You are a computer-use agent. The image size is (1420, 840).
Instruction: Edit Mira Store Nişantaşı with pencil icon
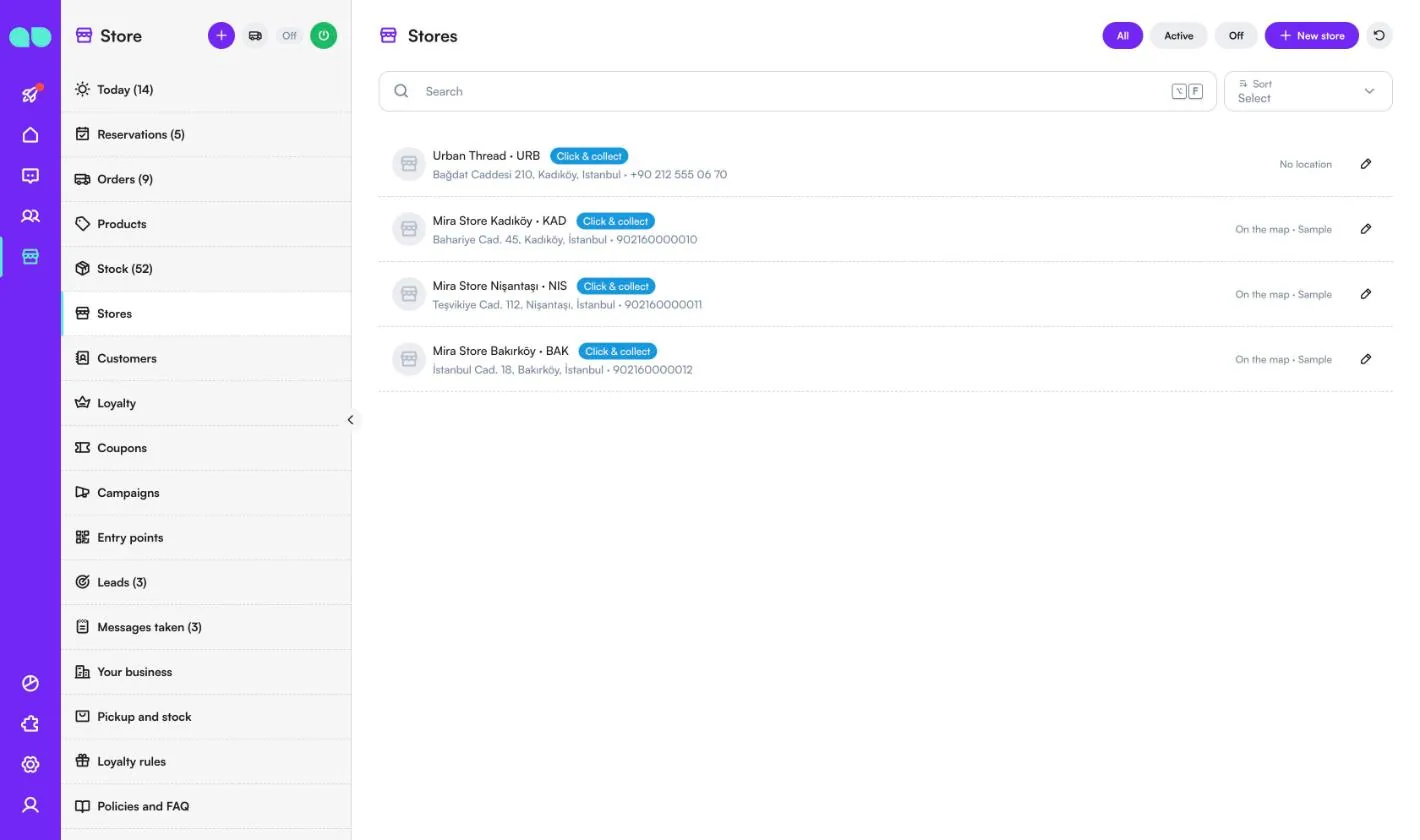pyautogui.click(x=1366, y=294)
